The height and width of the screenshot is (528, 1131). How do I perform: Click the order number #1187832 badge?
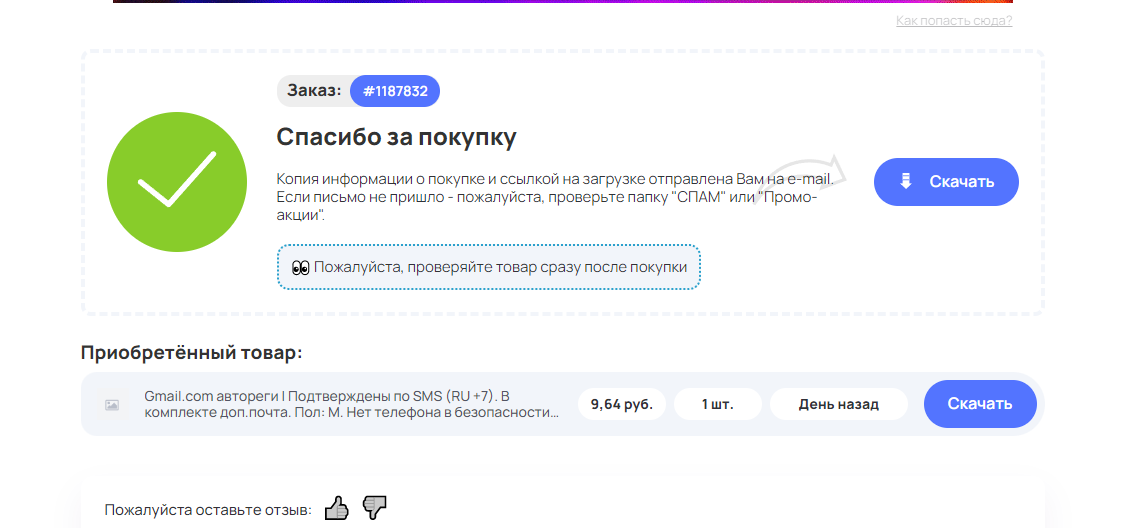(395, 91)
